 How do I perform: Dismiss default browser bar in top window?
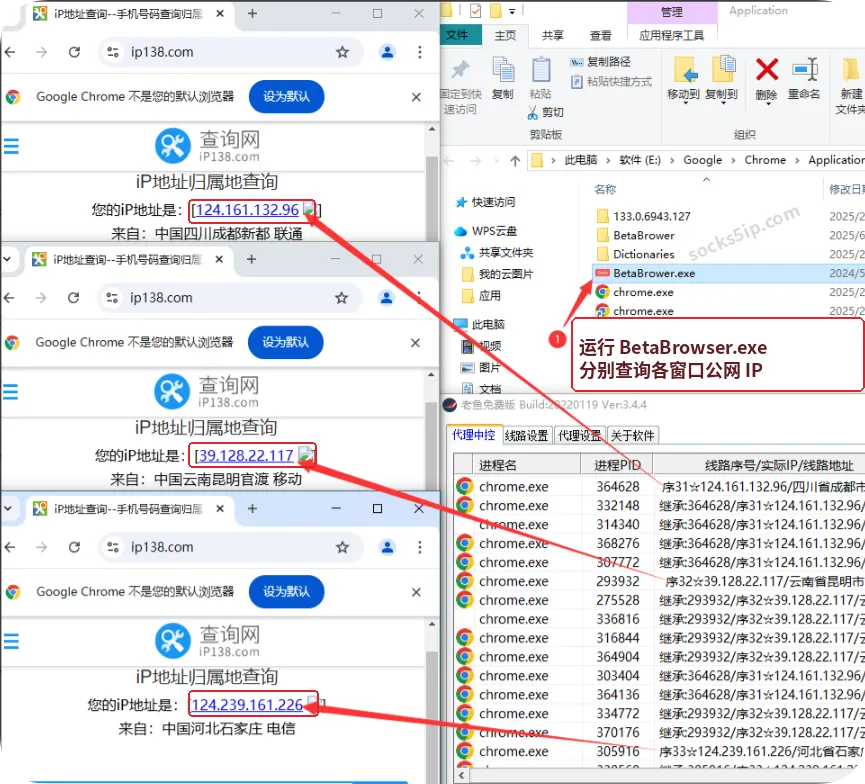pos(417,97)
